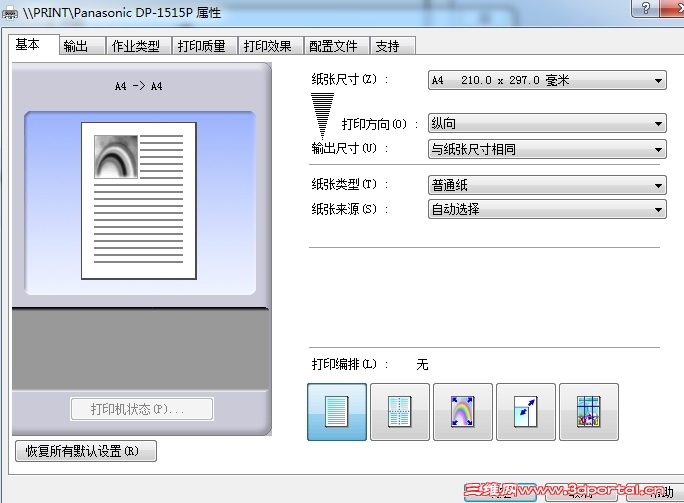
Task: Open the 作业类型 tab
Action: tap(138, 46)
